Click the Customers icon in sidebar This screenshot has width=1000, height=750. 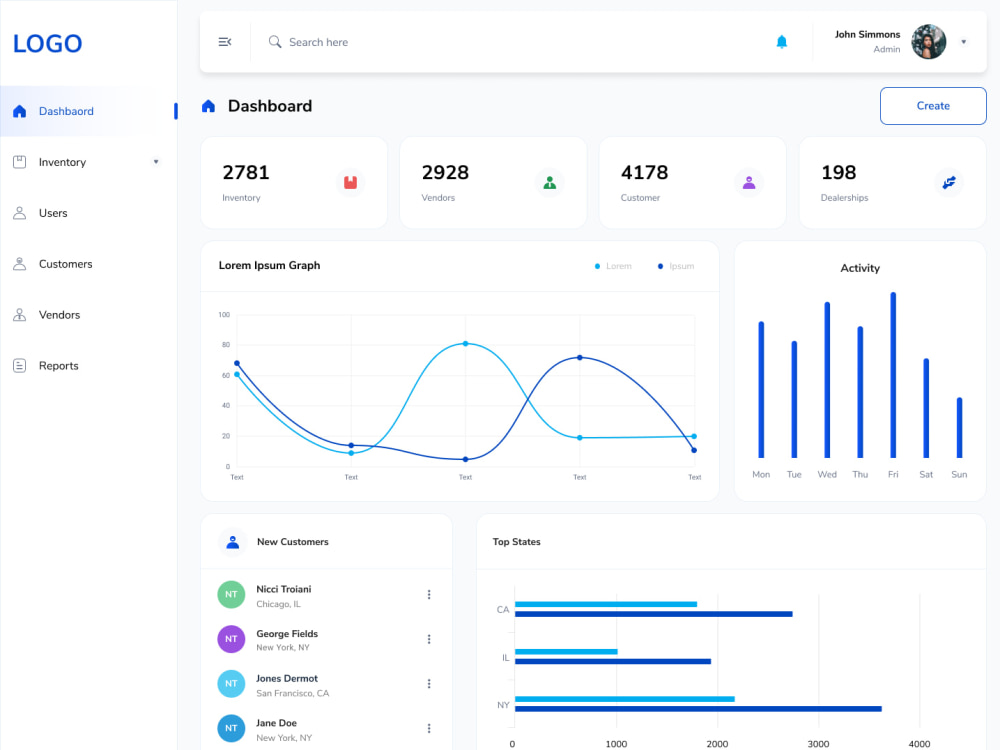coord(20,264)
